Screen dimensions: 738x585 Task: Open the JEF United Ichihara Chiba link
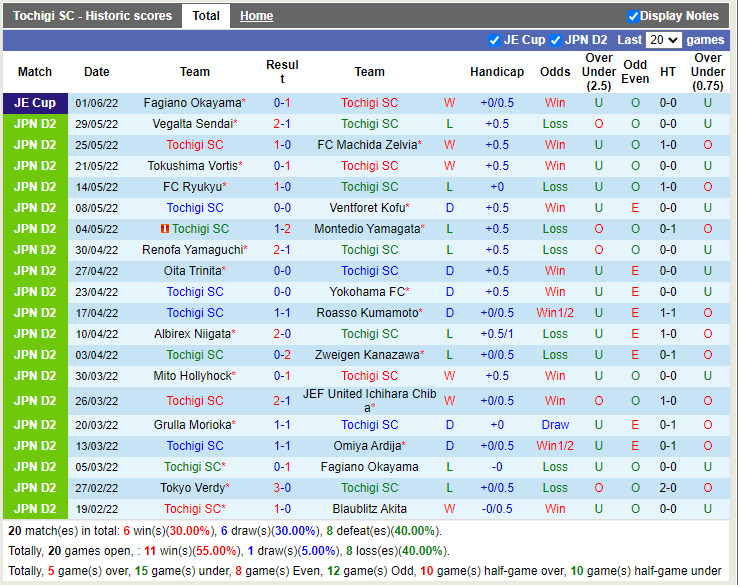pyautogui.click(x=369, y=394)
